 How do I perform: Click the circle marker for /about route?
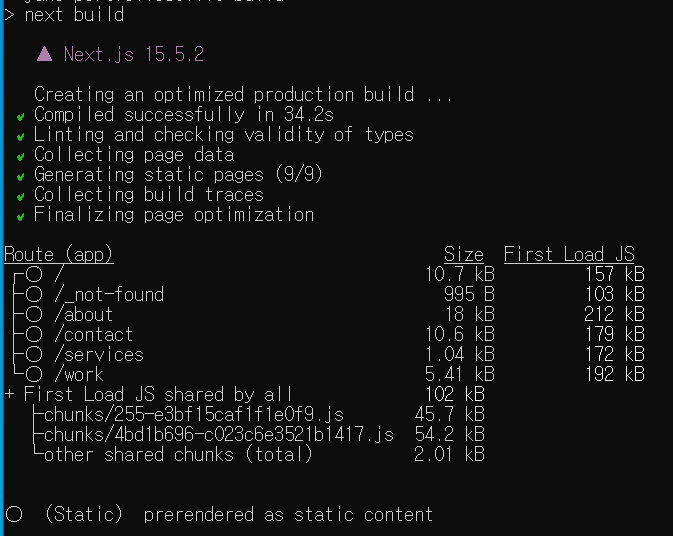click(34, 314)
